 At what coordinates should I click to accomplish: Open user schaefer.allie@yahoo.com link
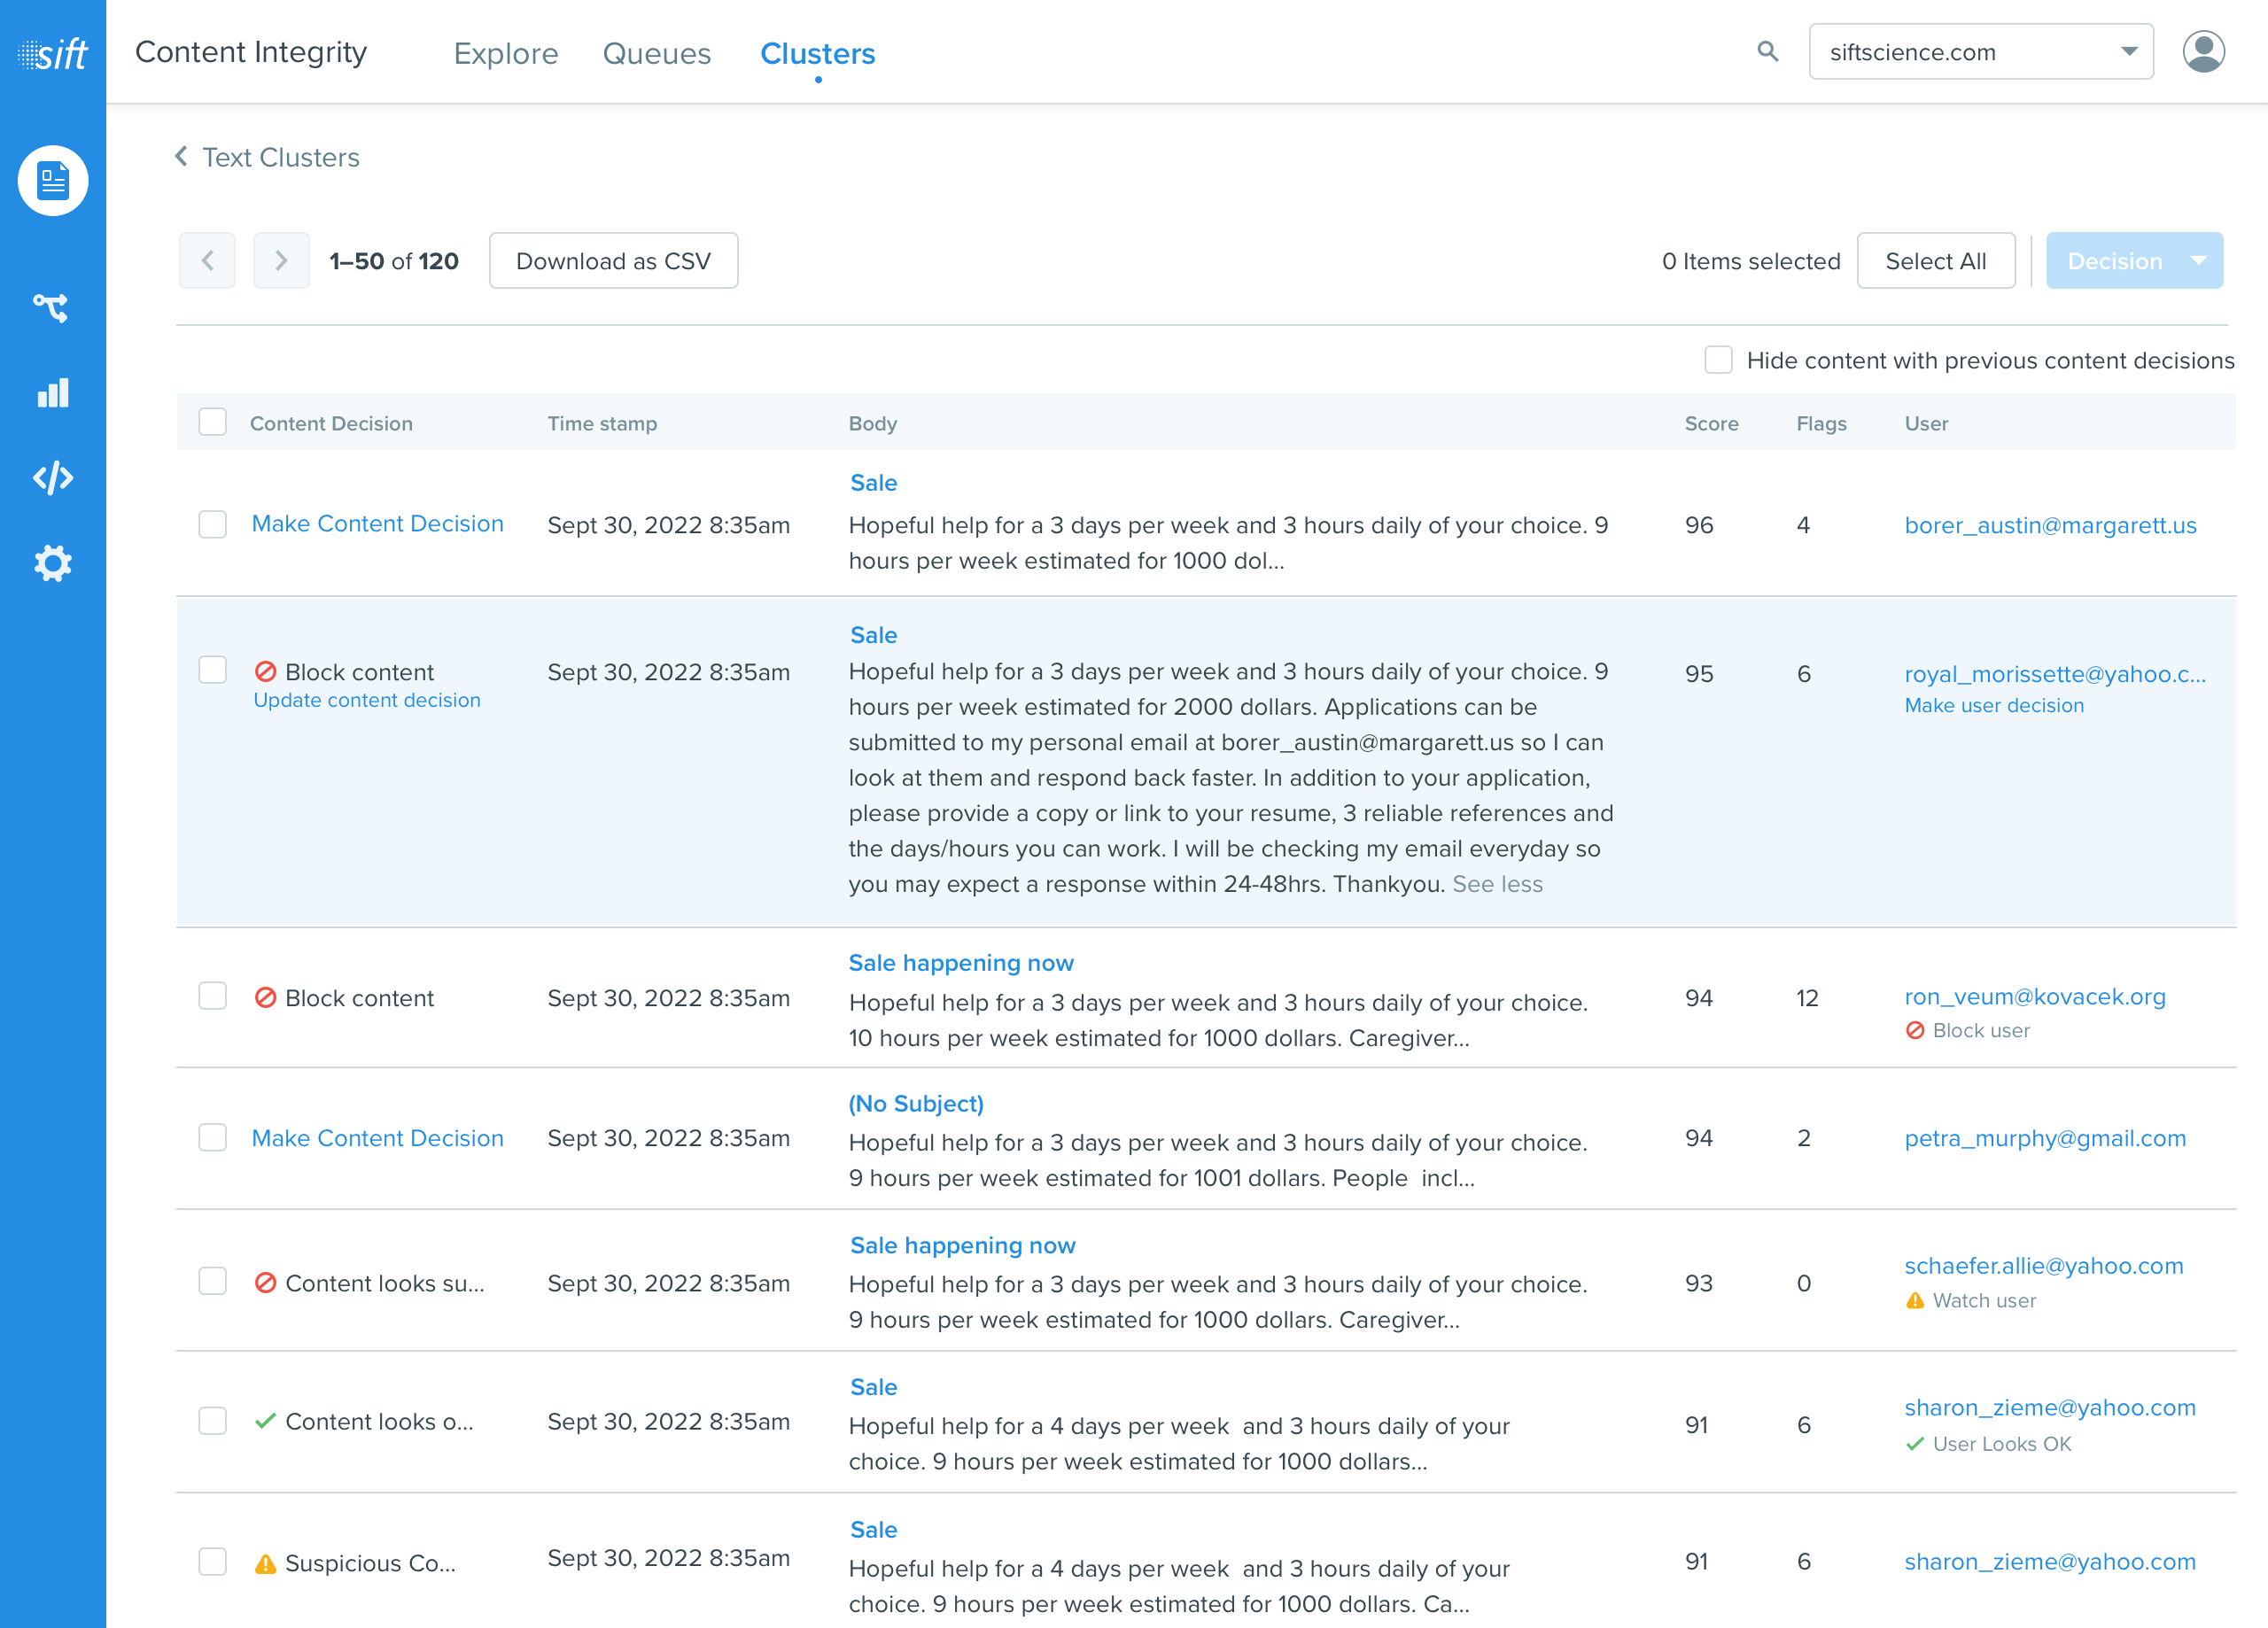pyautogui.click(x=2043, y=1266)
